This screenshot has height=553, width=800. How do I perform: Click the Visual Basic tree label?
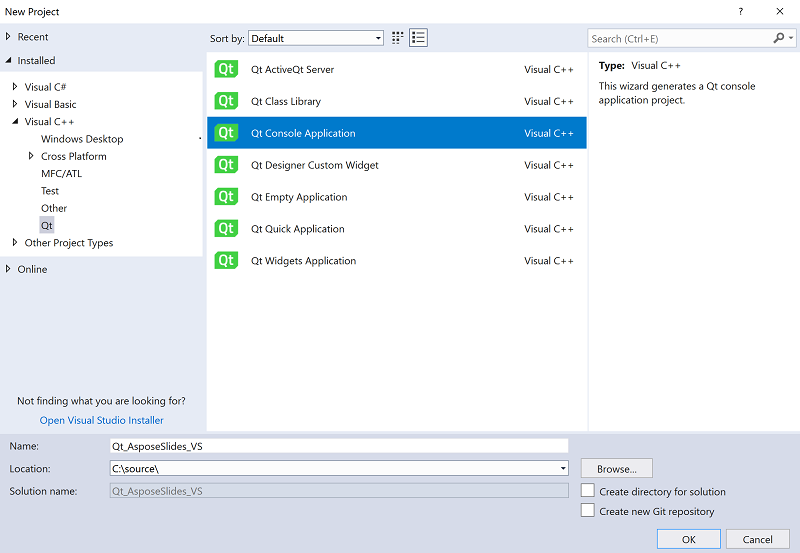(51, 104)
